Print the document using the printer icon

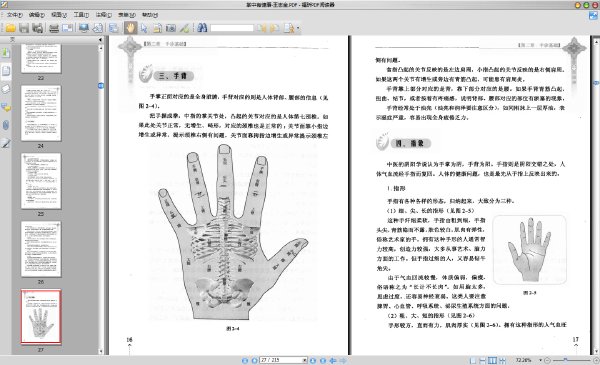54,28
